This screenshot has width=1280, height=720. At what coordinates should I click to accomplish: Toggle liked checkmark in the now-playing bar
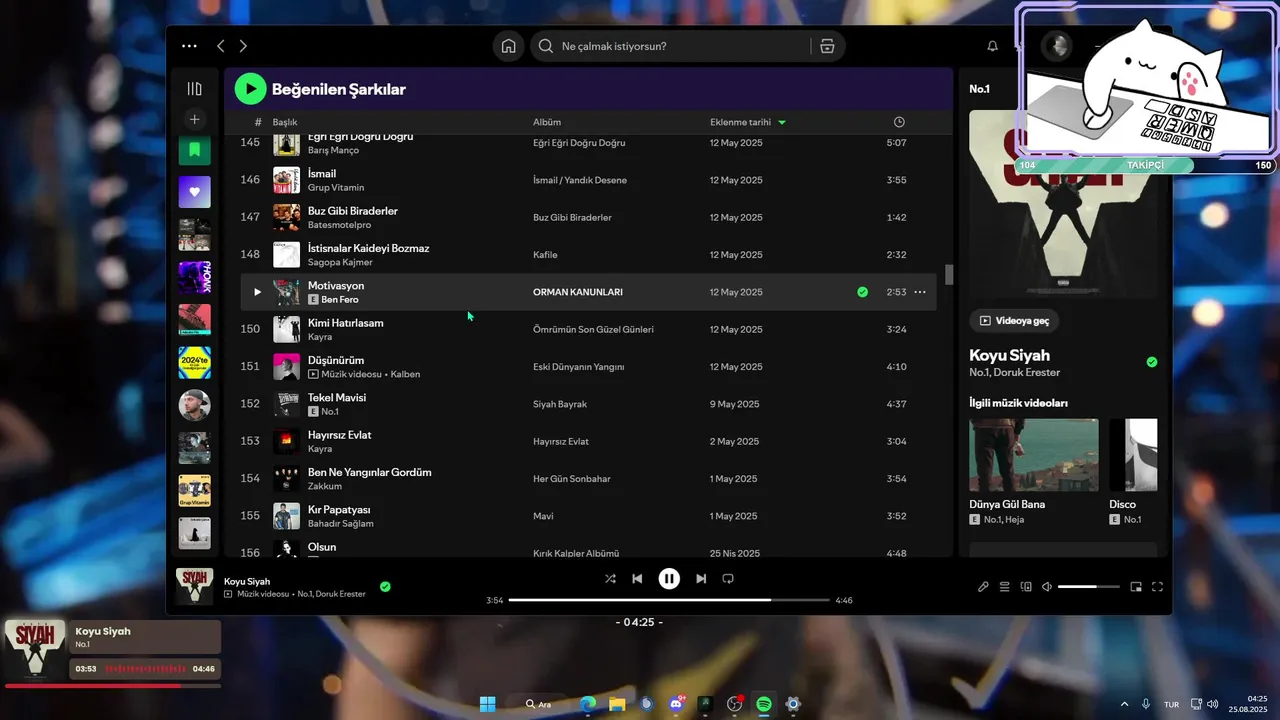(x=385, y=587)
